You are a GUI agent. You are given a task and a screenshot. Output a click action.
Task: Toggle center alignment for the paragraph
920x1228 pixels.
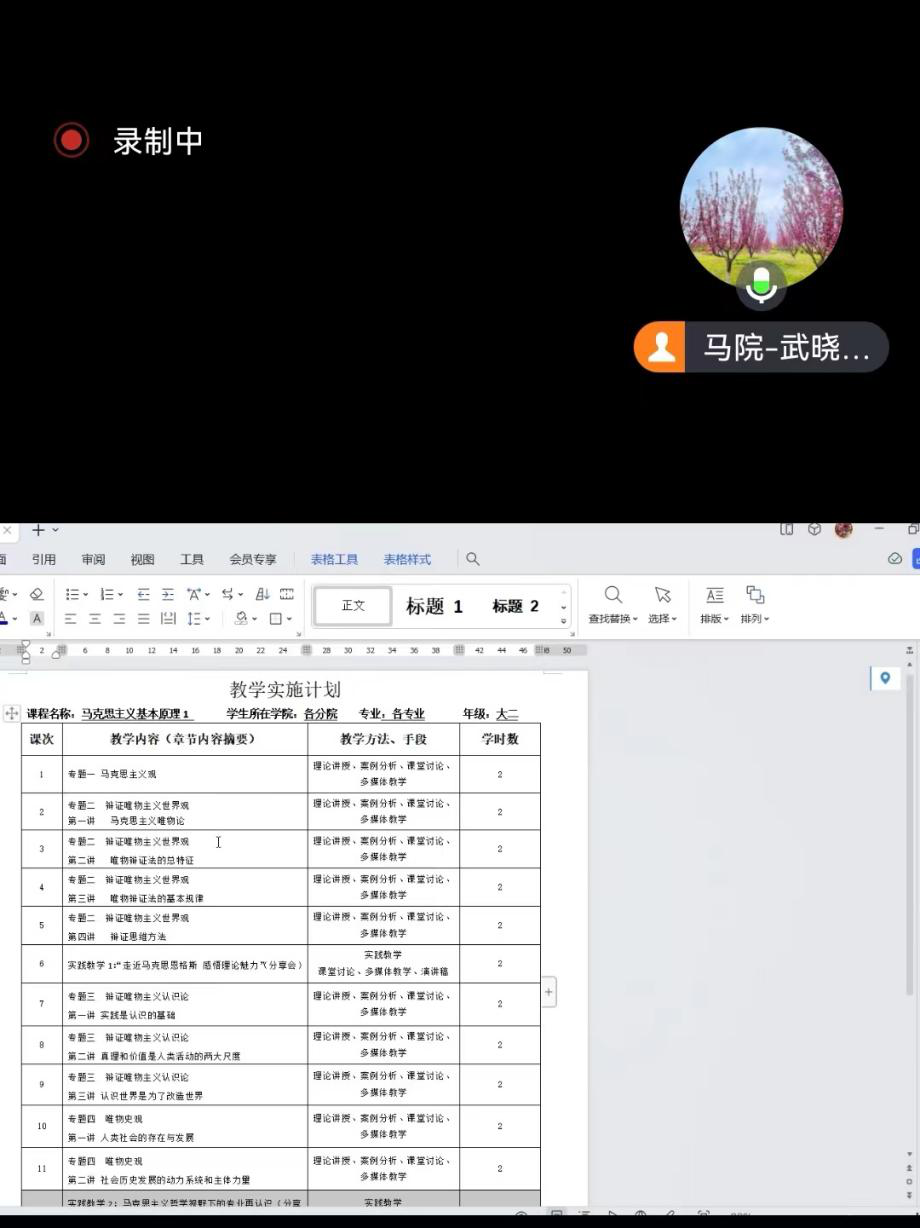coord(94,618)
